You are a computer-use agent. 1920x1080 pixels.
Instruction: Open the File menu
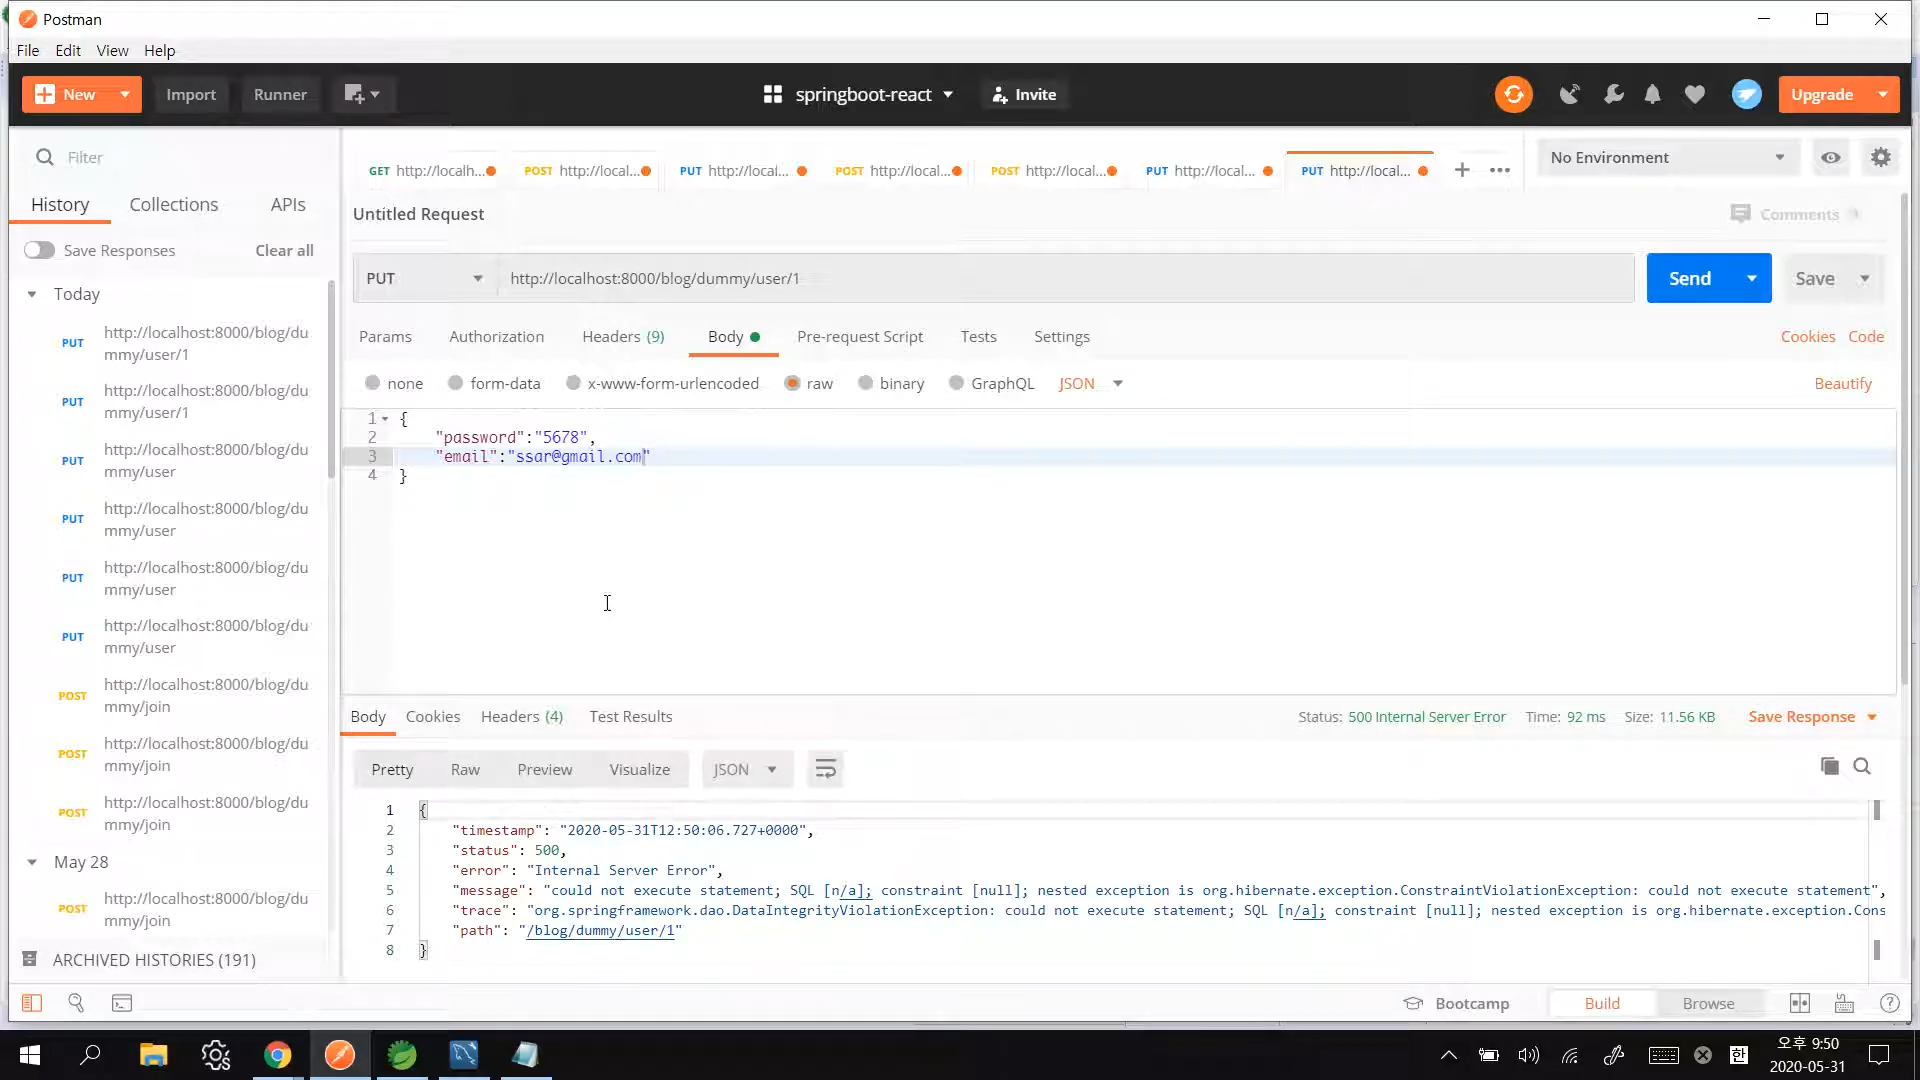point(28,50)
